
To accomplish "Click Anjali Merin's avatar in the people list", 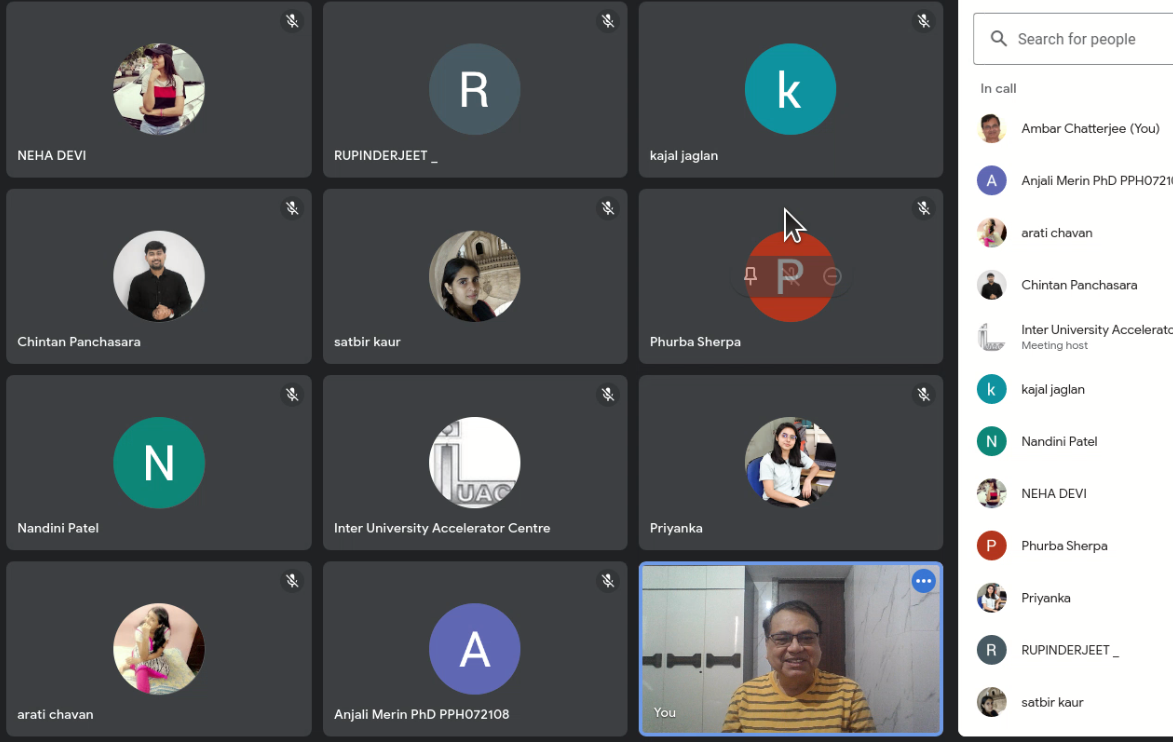I will click(991, 181).
